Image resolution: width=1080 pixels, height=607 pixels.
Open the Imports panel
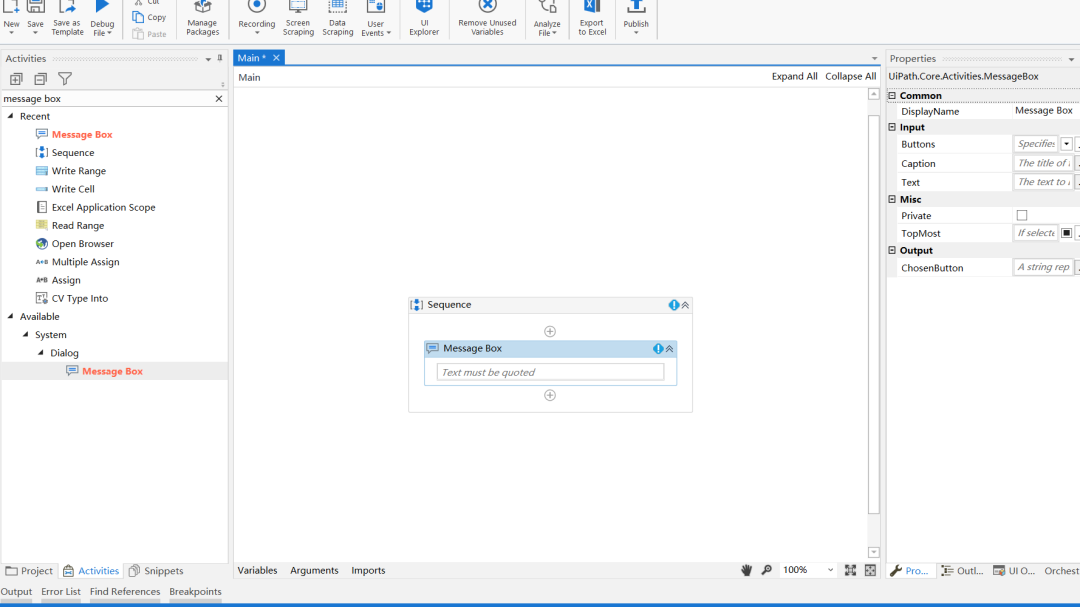point(368,570)
